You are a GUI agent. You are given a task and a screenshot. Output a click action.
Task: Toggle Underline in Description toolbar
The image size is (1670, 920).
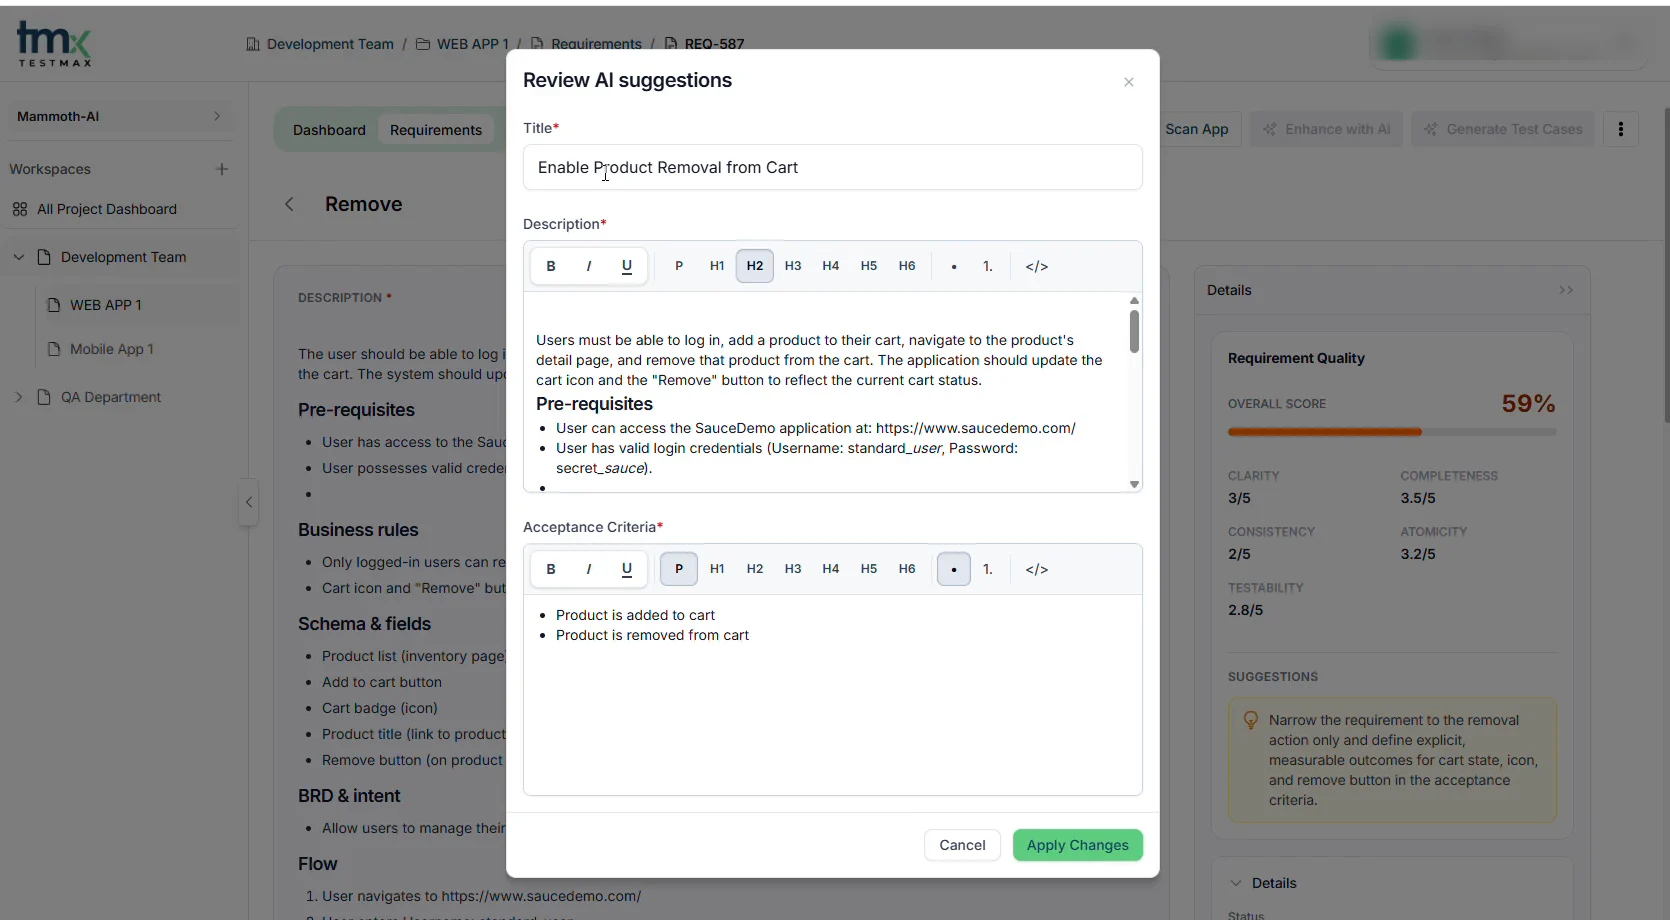pyautogui.click(x=627, y=266)
